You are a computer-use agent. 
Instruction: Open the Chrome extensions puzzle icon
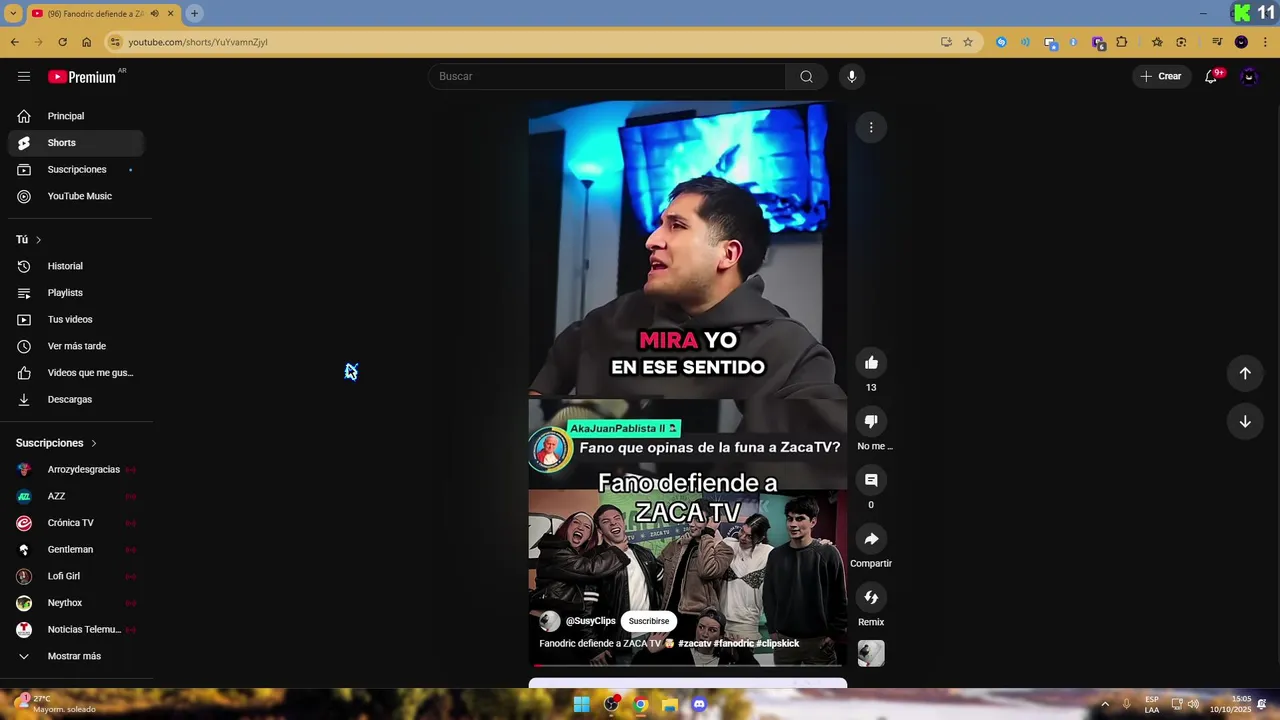click(x=1122, y=42)
